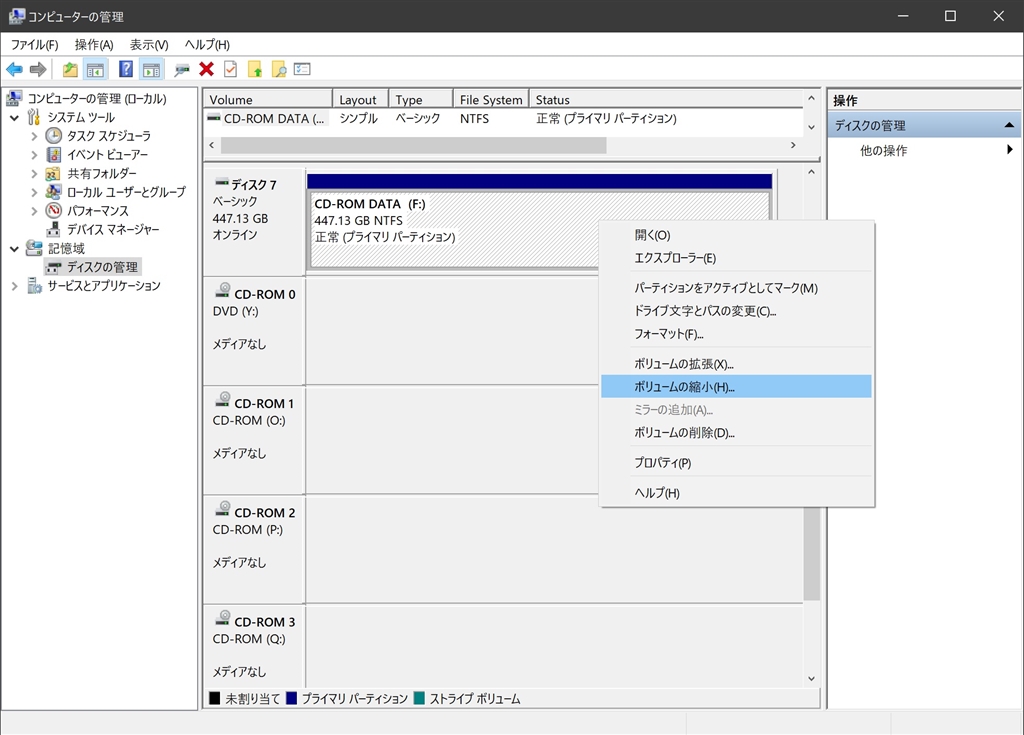Select システム ツール in the tree

click(81, 118)
